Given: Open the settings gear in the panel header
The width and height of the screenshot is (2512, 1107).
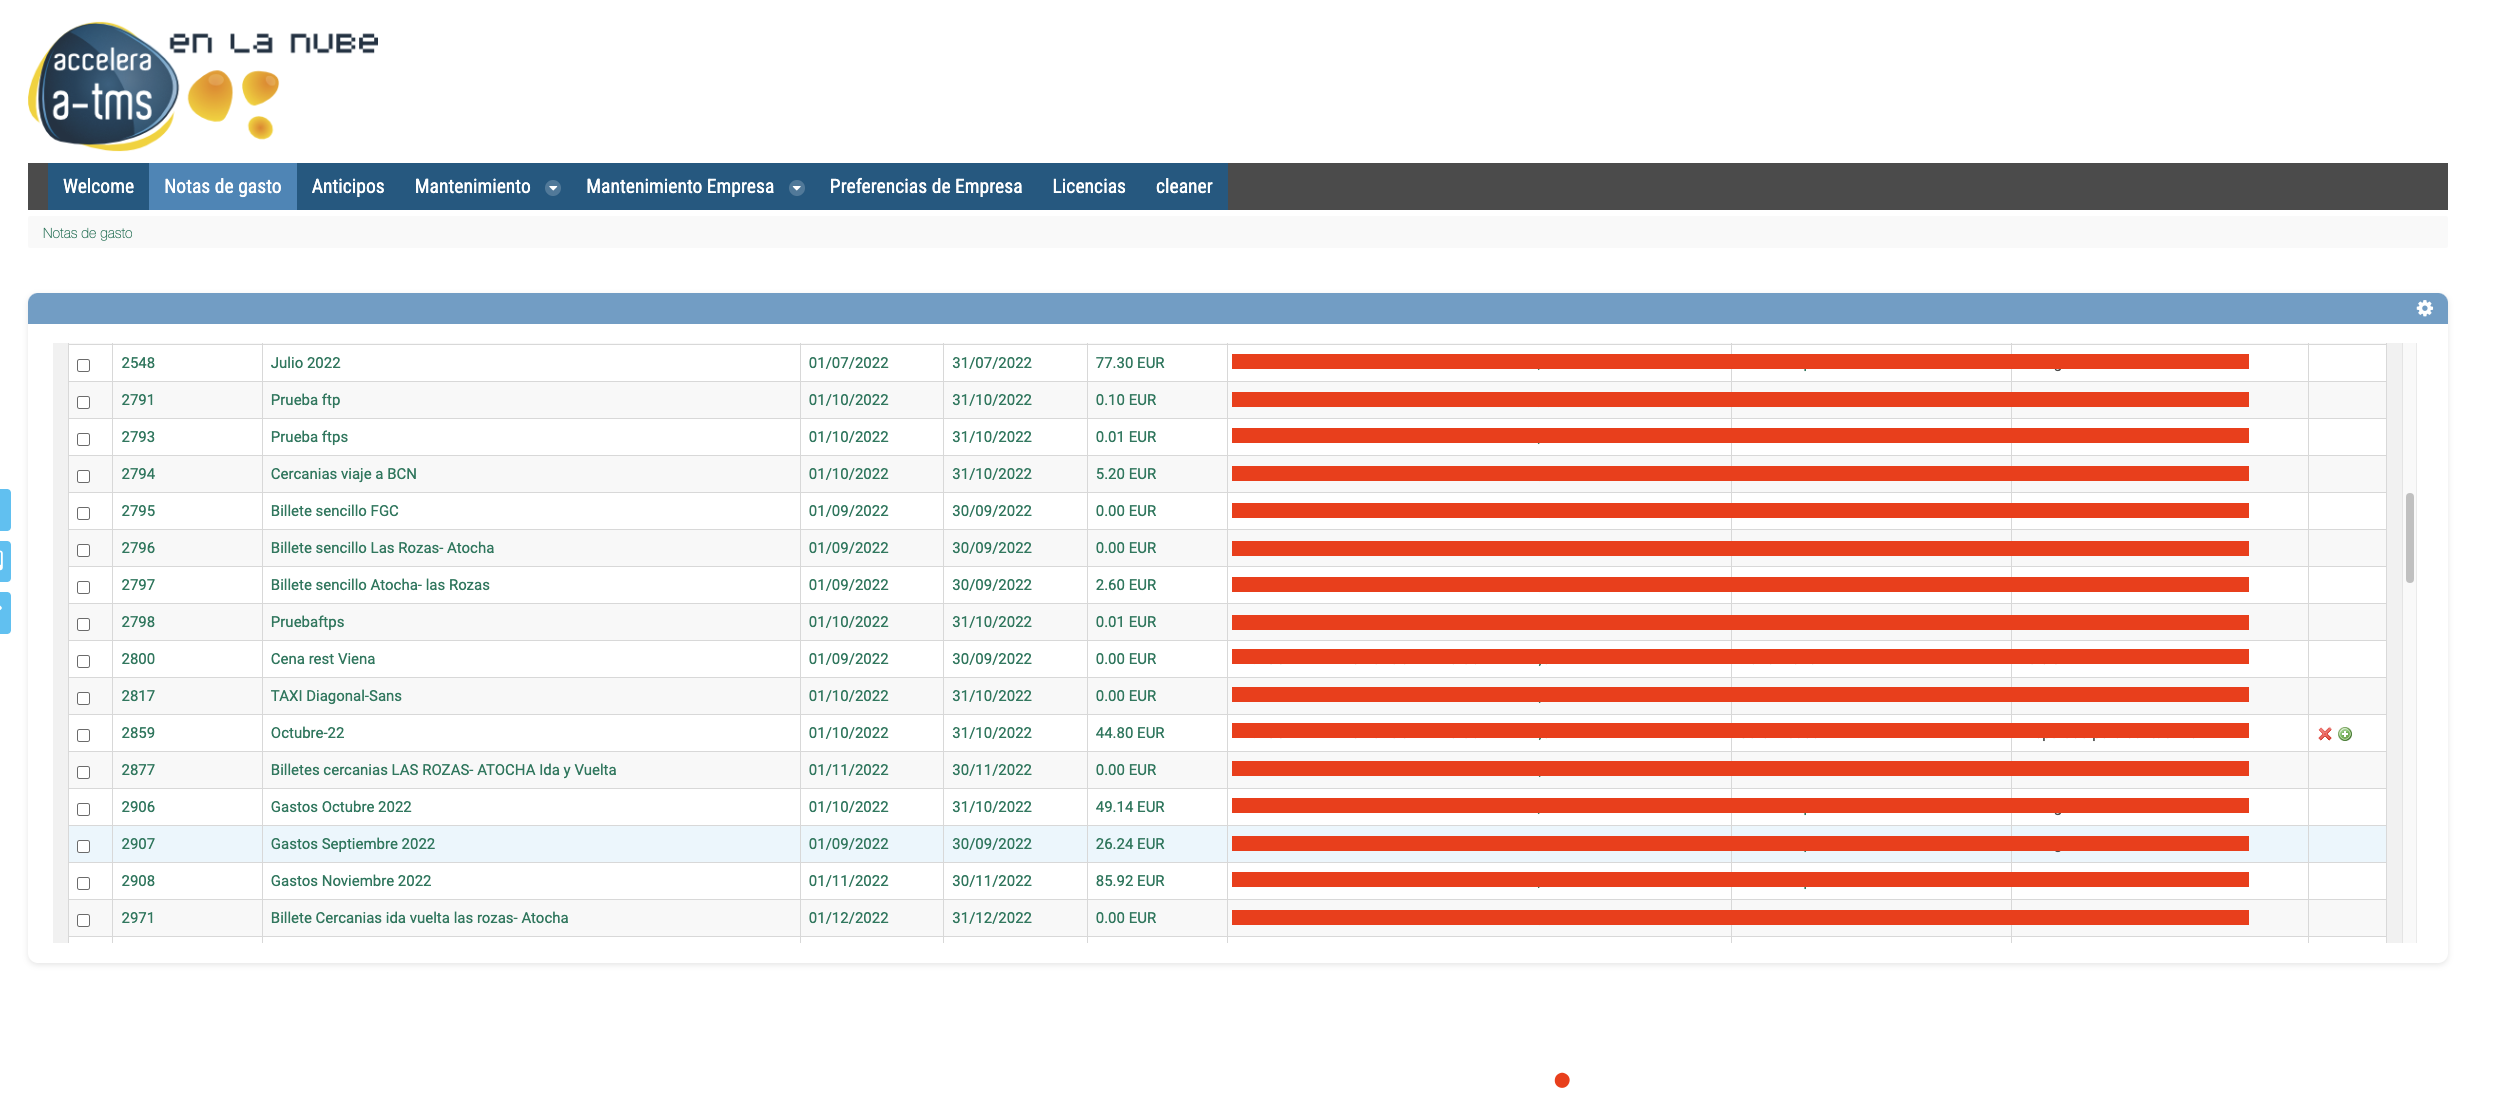Looking at the screenshot, I should (2424, 308).
